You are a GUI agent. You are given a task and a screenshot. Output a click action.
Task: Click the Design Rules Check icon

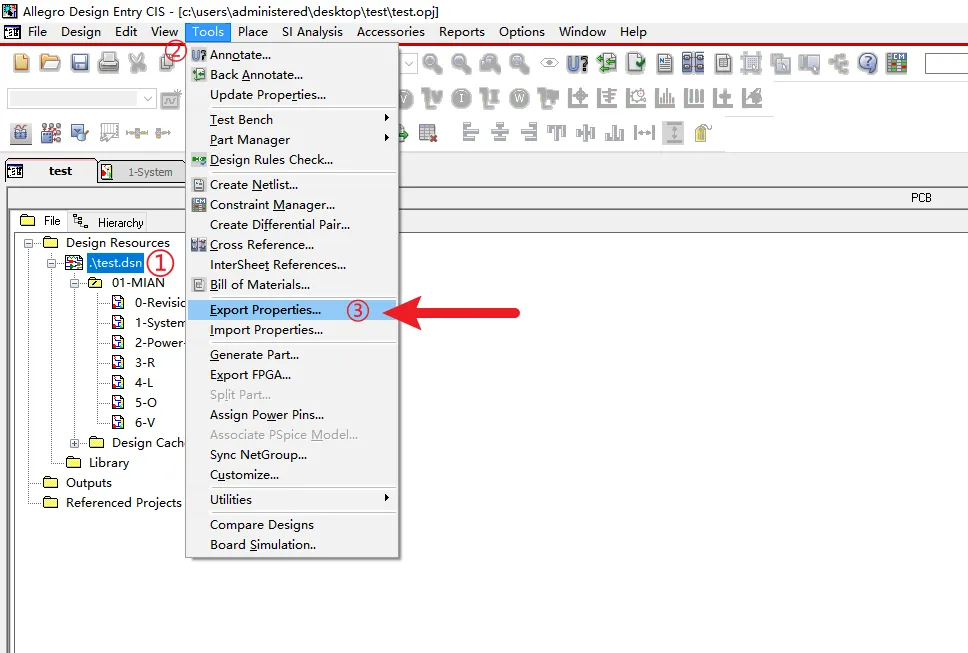[635, 63]
